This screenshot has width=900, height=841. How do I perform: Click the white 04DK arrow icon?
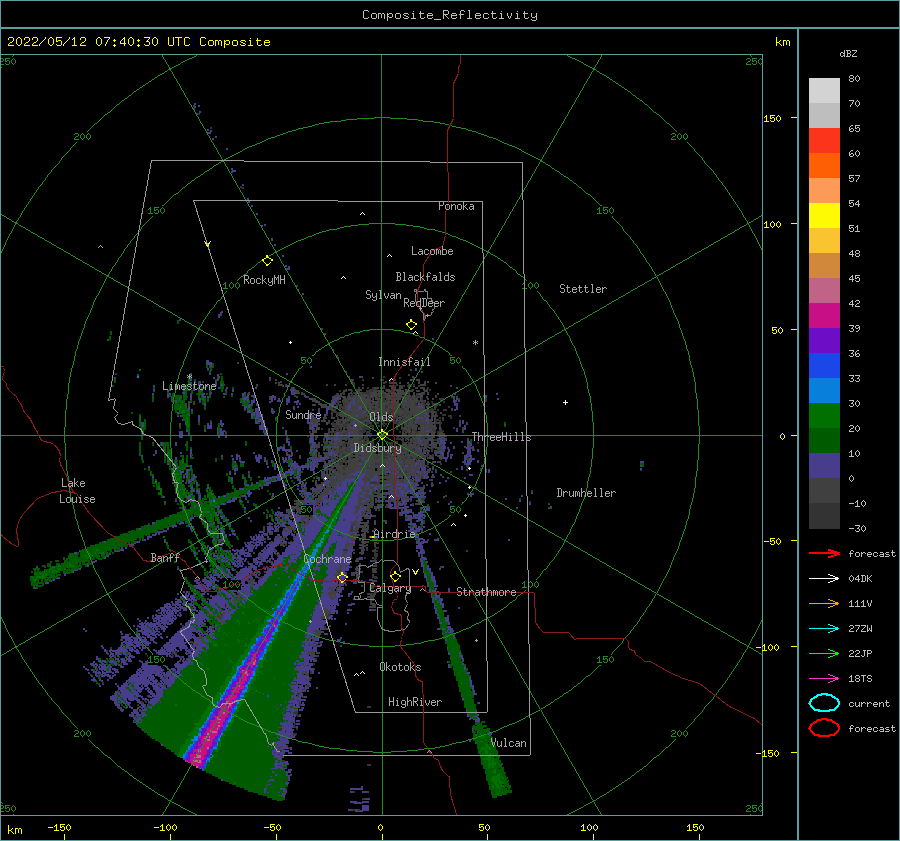coord(824,579)
